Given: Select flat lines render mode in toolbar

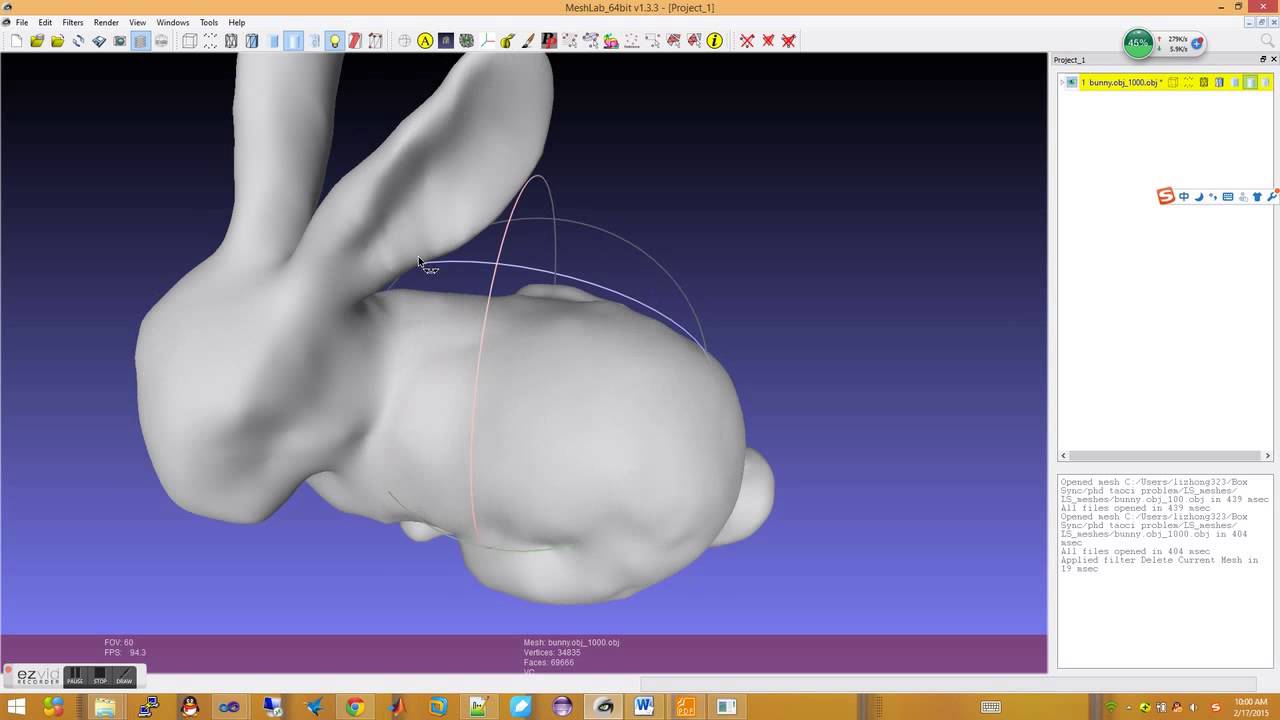Looking at the screenshot, I should click(273, 41).
